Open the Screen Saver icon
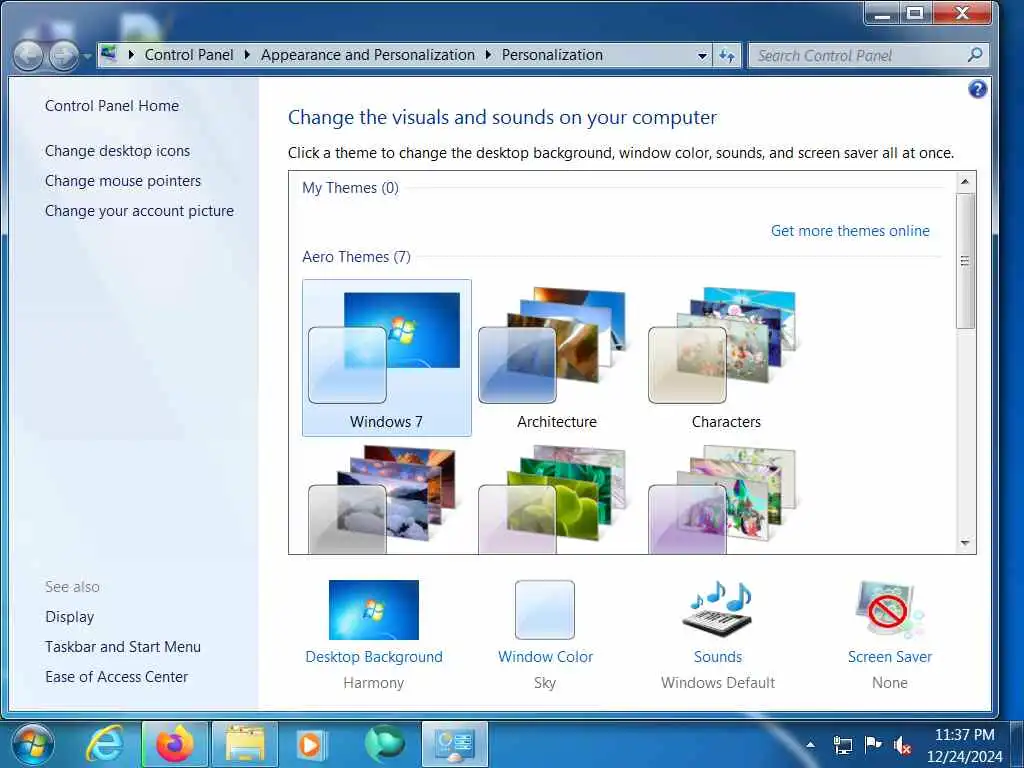Screen dimensions: 1024x768 pyautogui.click(x=889, y=609)
